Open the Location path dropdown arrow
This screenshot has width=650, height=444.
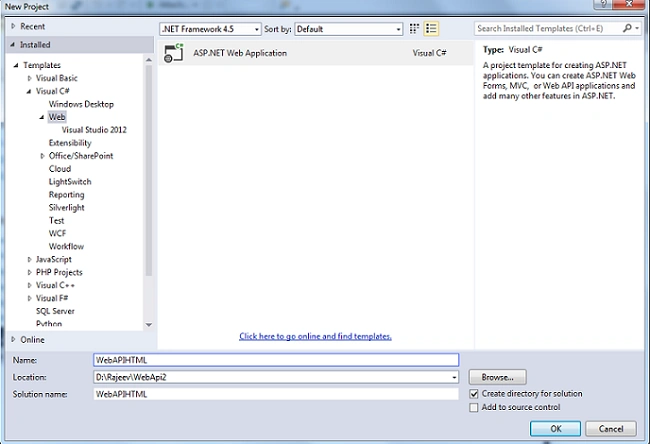click(454, 377)
